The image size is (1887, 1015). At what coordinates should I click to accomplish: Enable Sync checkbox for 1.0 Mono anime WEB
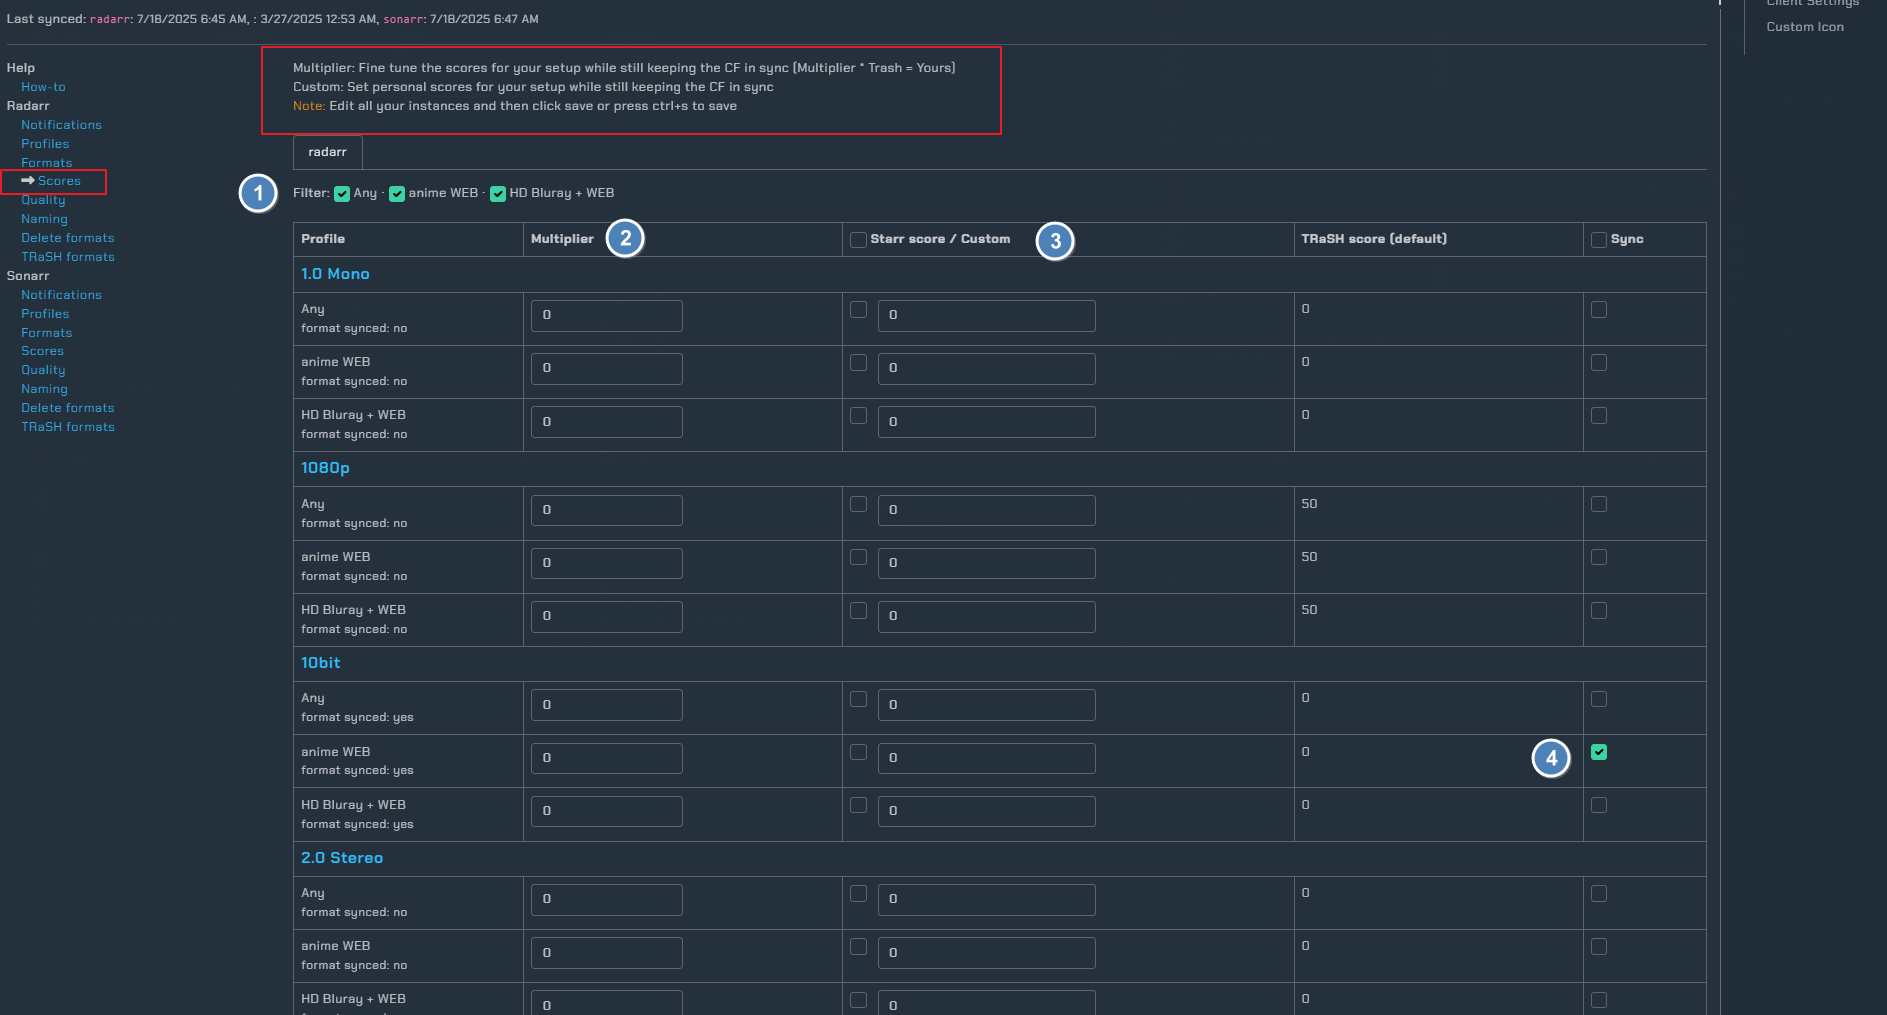[1599, 363]
